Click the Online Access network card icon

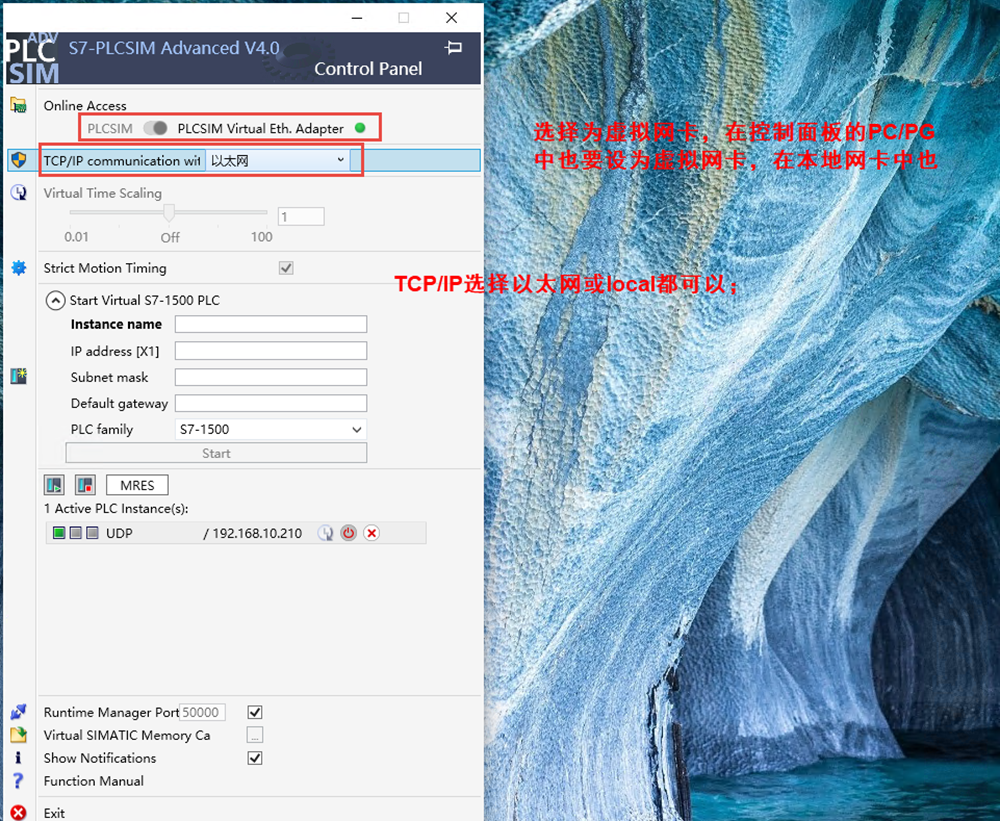18,105
